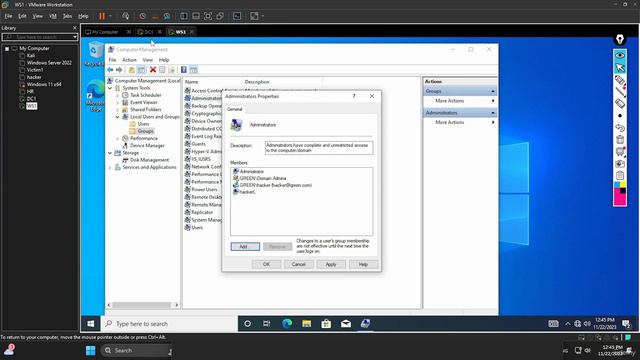Expand the Event Viewer tree node
Image resolution: width=640 pixels, height=360 pixels.
coord(118,102)
